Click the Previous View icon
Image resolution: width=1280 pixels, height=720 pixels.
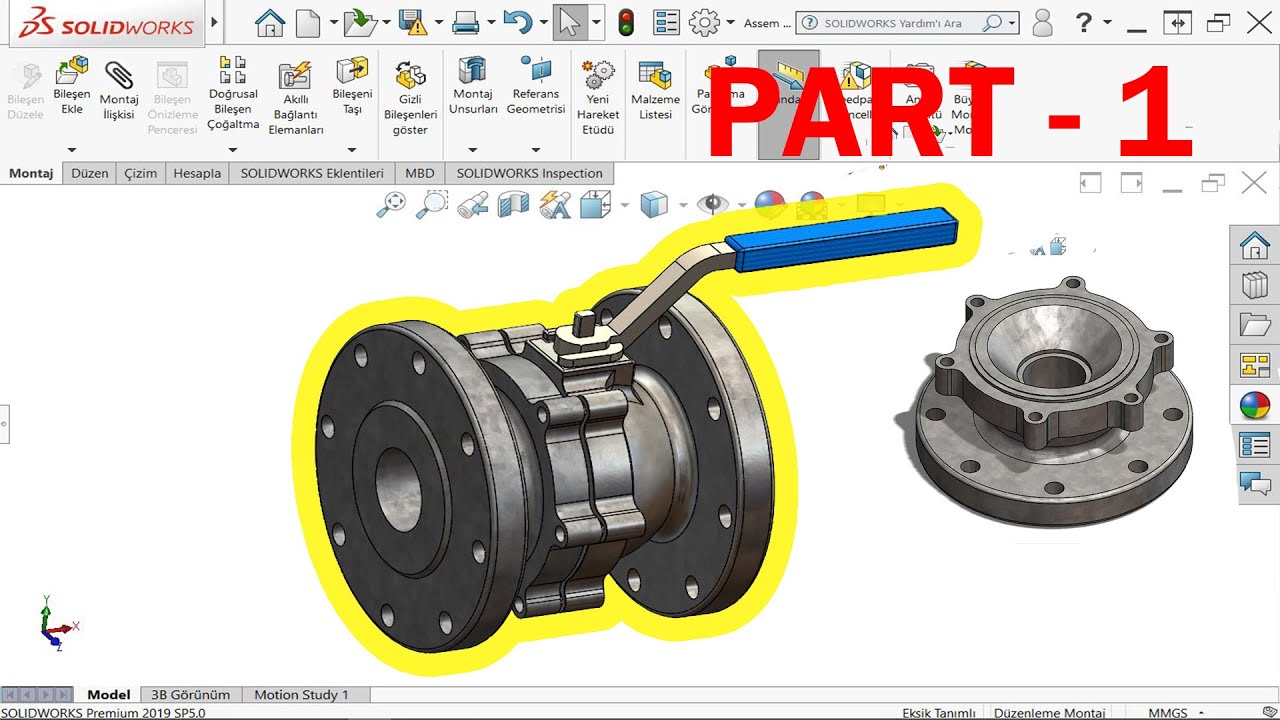tap(472, 205)
